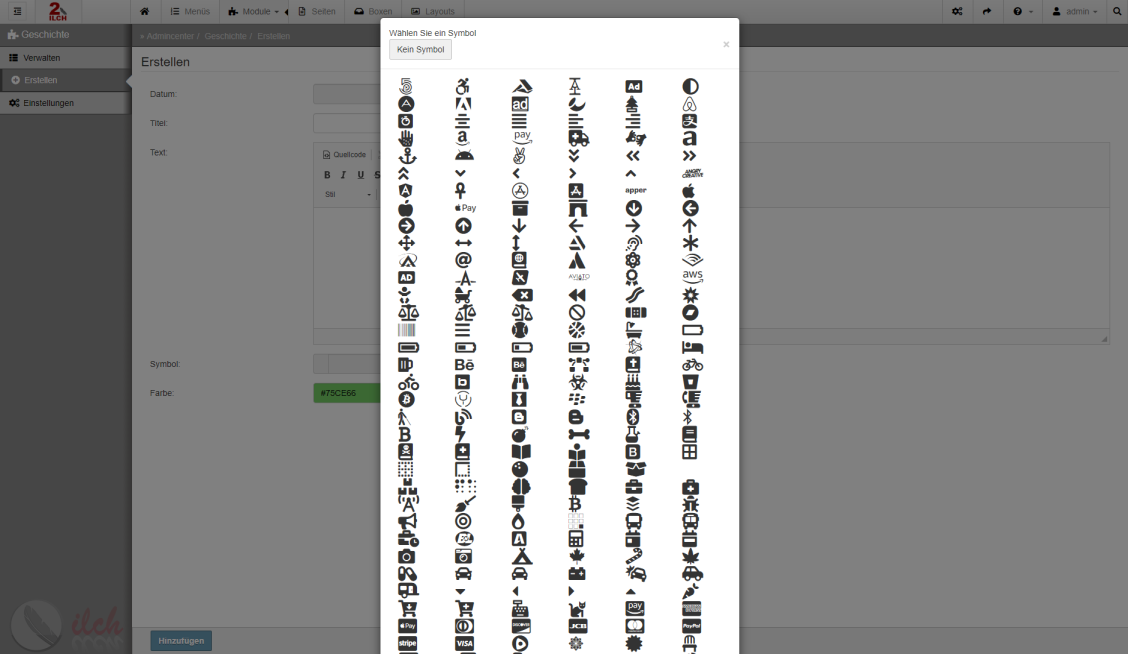The height and width of the screenshot is (654, 1128).
Task: Open the help question-mark dropdown
Action: 1022,12
